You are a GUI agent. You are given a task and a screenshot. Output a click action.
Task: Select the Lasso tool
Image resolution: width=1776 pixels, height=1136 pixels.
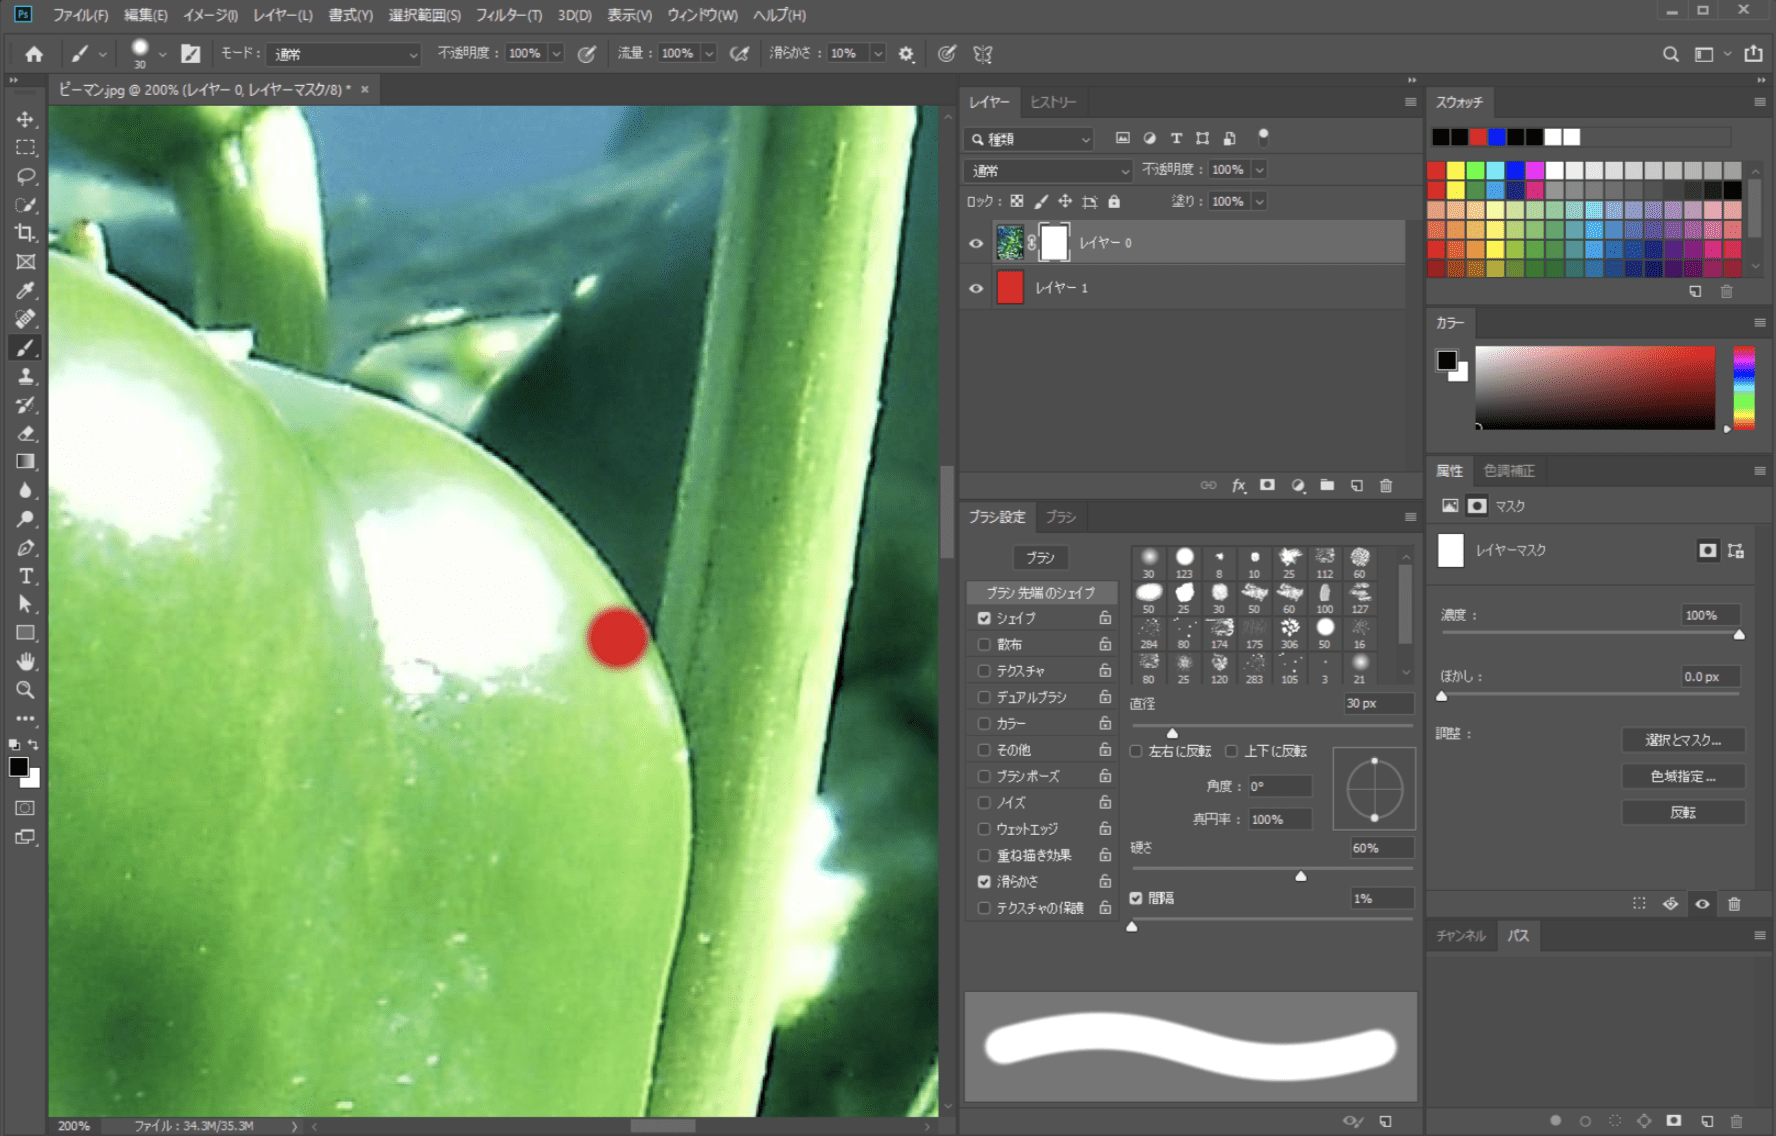tap(25, 176)
